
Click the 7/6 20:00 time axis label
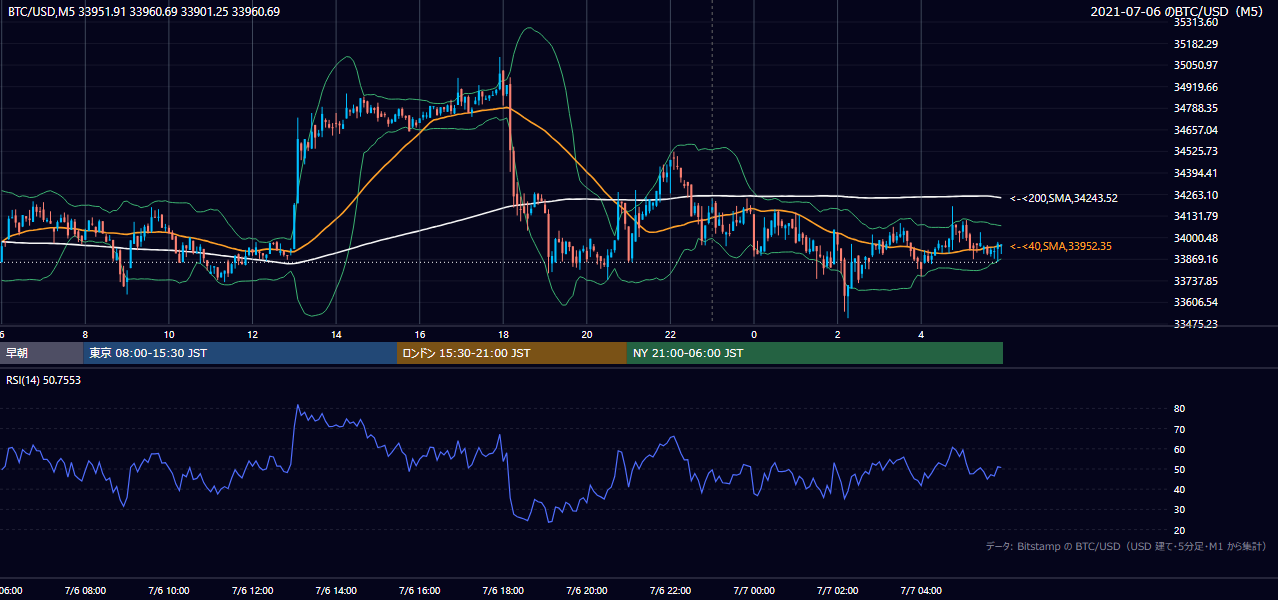pos(586,591)
